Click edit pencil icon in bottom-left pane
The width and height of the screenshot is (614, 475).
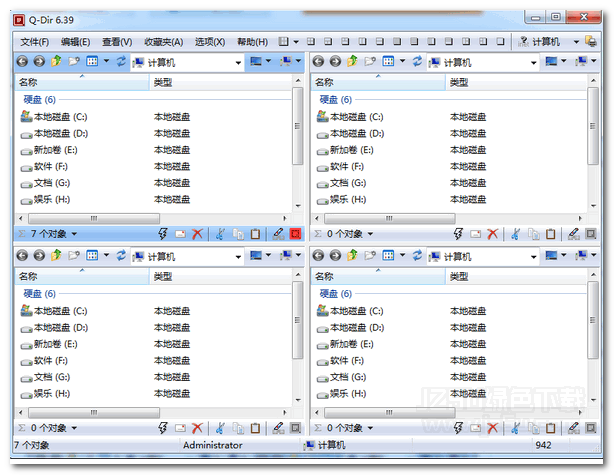tap(278, 428)
